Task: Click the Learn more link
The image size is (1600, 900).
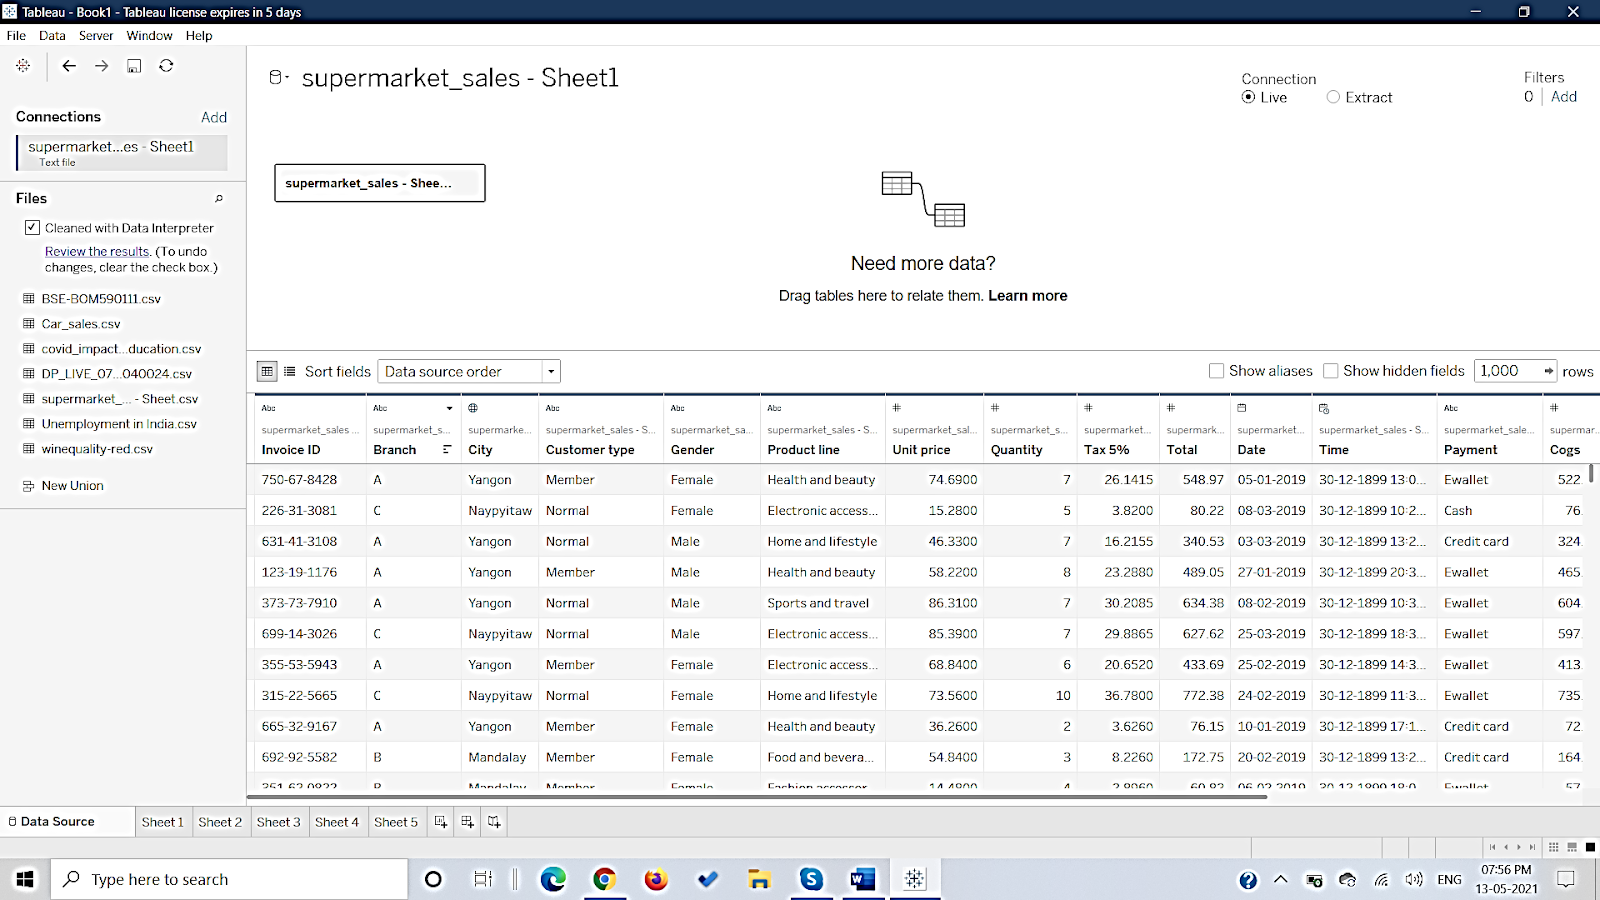Action: (1028, 296)
